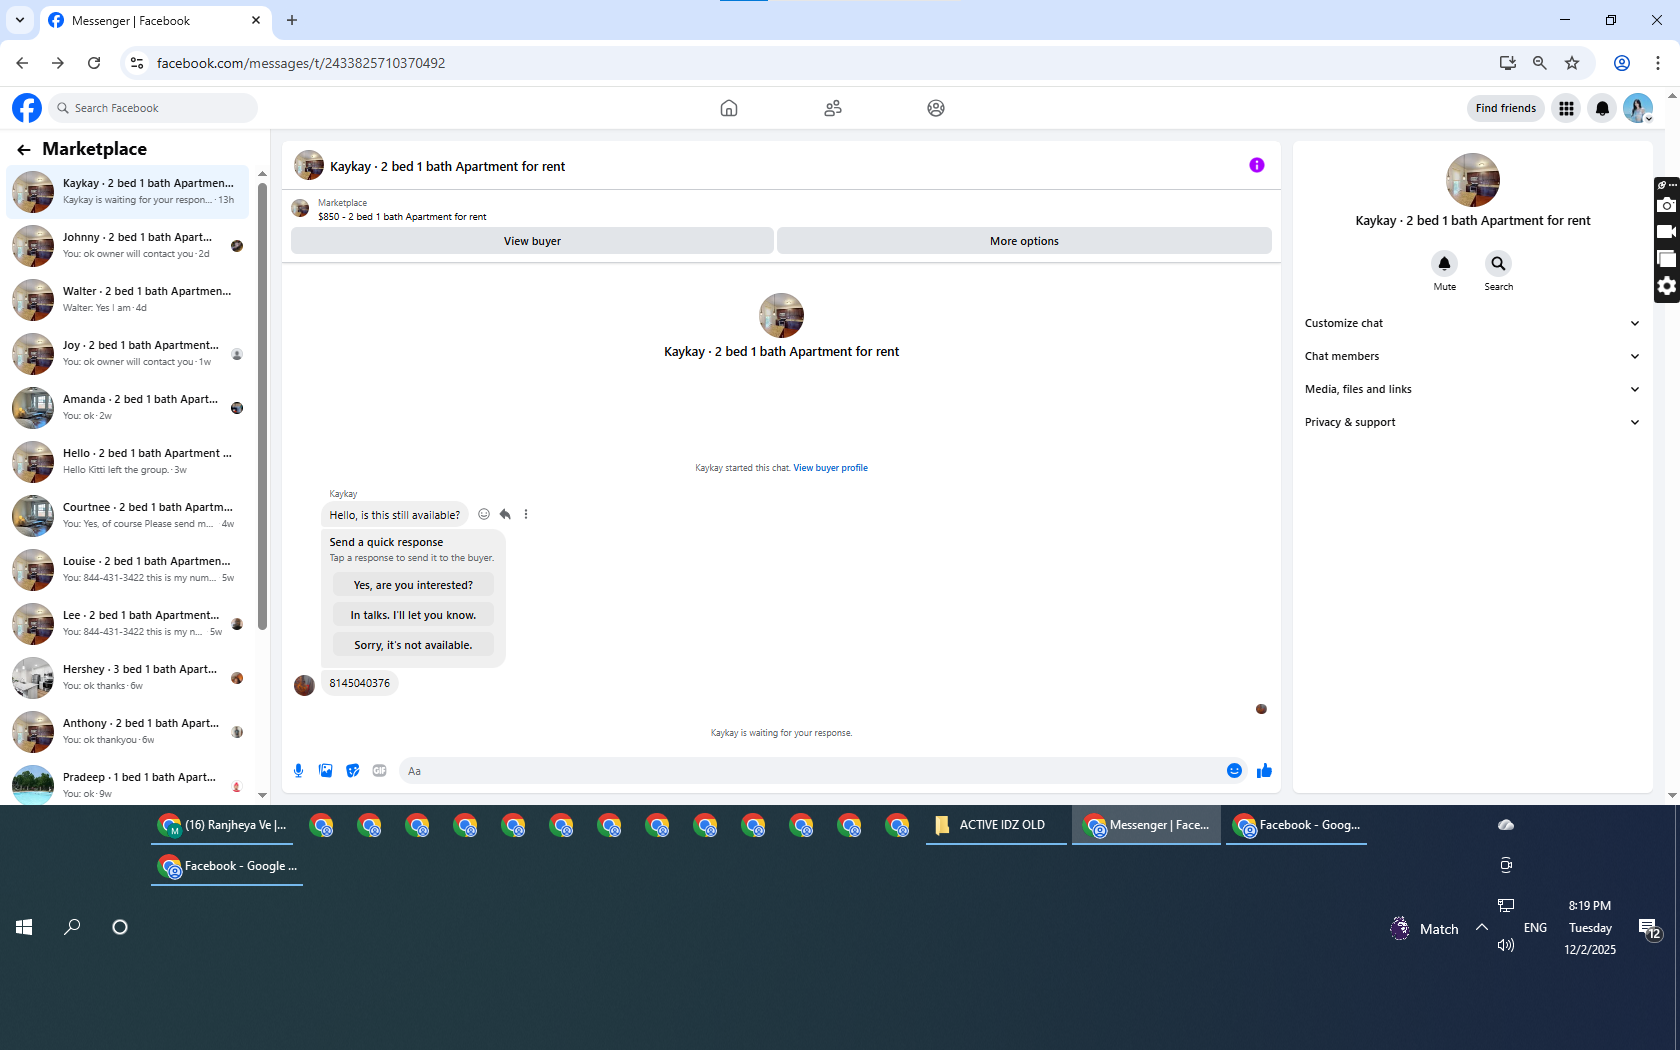Open emoji picker in message box
This screenshot has height=1050, width=1680.
[x=1234, y=770]
